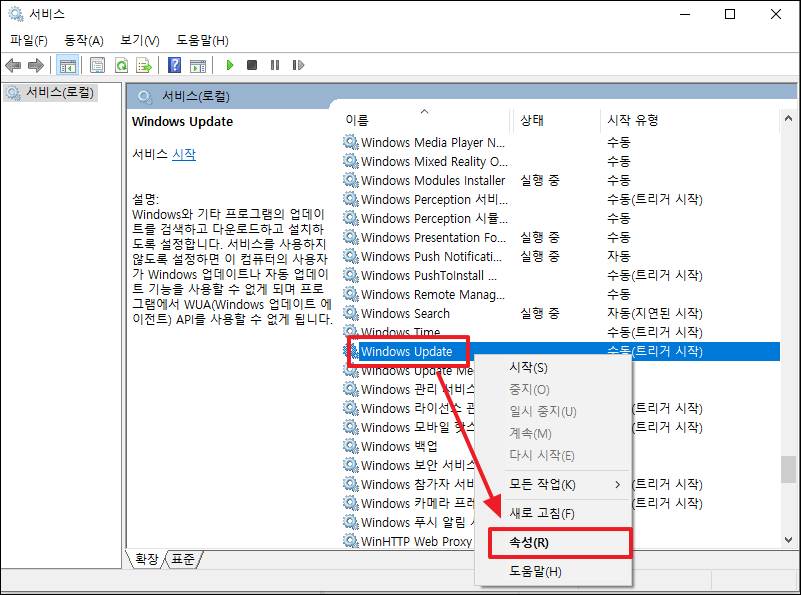Click 실행 중 status of Windows Presentation Fo...
The height and width of the screenshot is (595, 801).
540,237
